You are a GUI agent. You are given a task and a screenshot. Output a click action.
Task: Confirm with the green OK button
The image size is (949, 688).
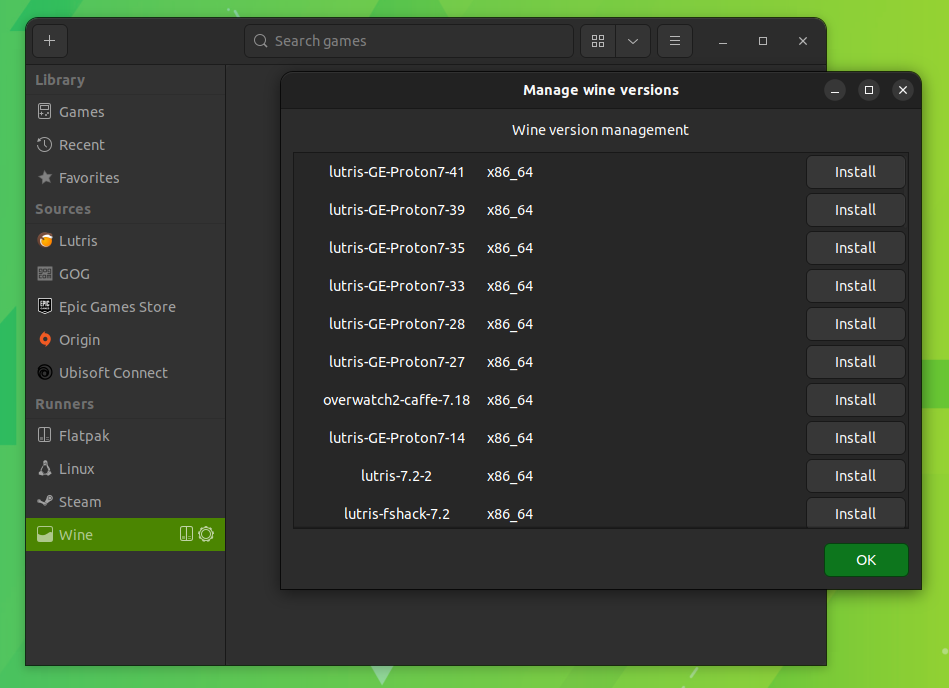866,560
